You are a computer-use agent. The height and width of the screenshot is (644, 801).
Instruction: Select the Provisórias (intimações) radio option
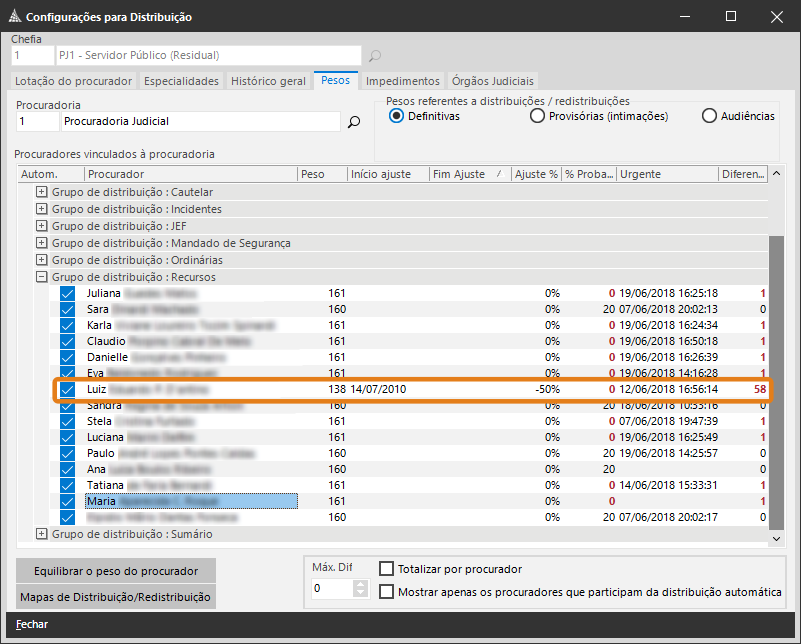(539, 116)
